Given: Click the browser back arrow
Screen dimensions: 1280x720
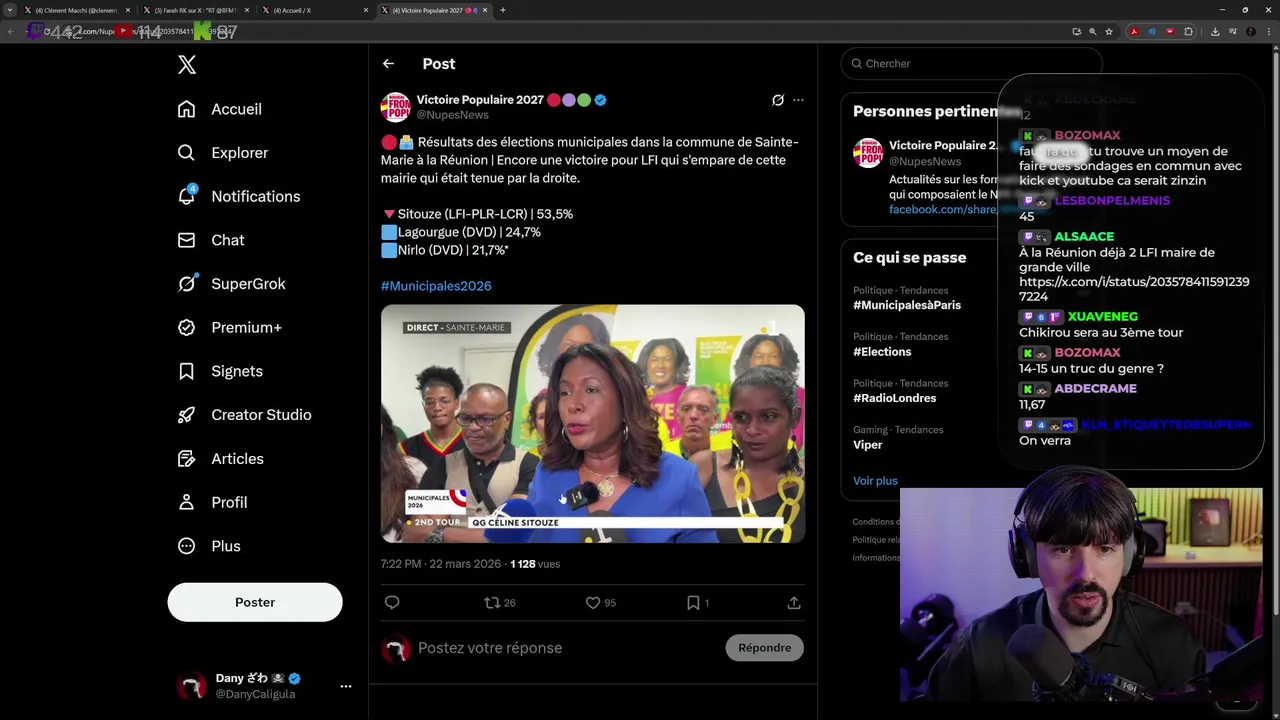Looking at the screenshot, I should (12, 31).
